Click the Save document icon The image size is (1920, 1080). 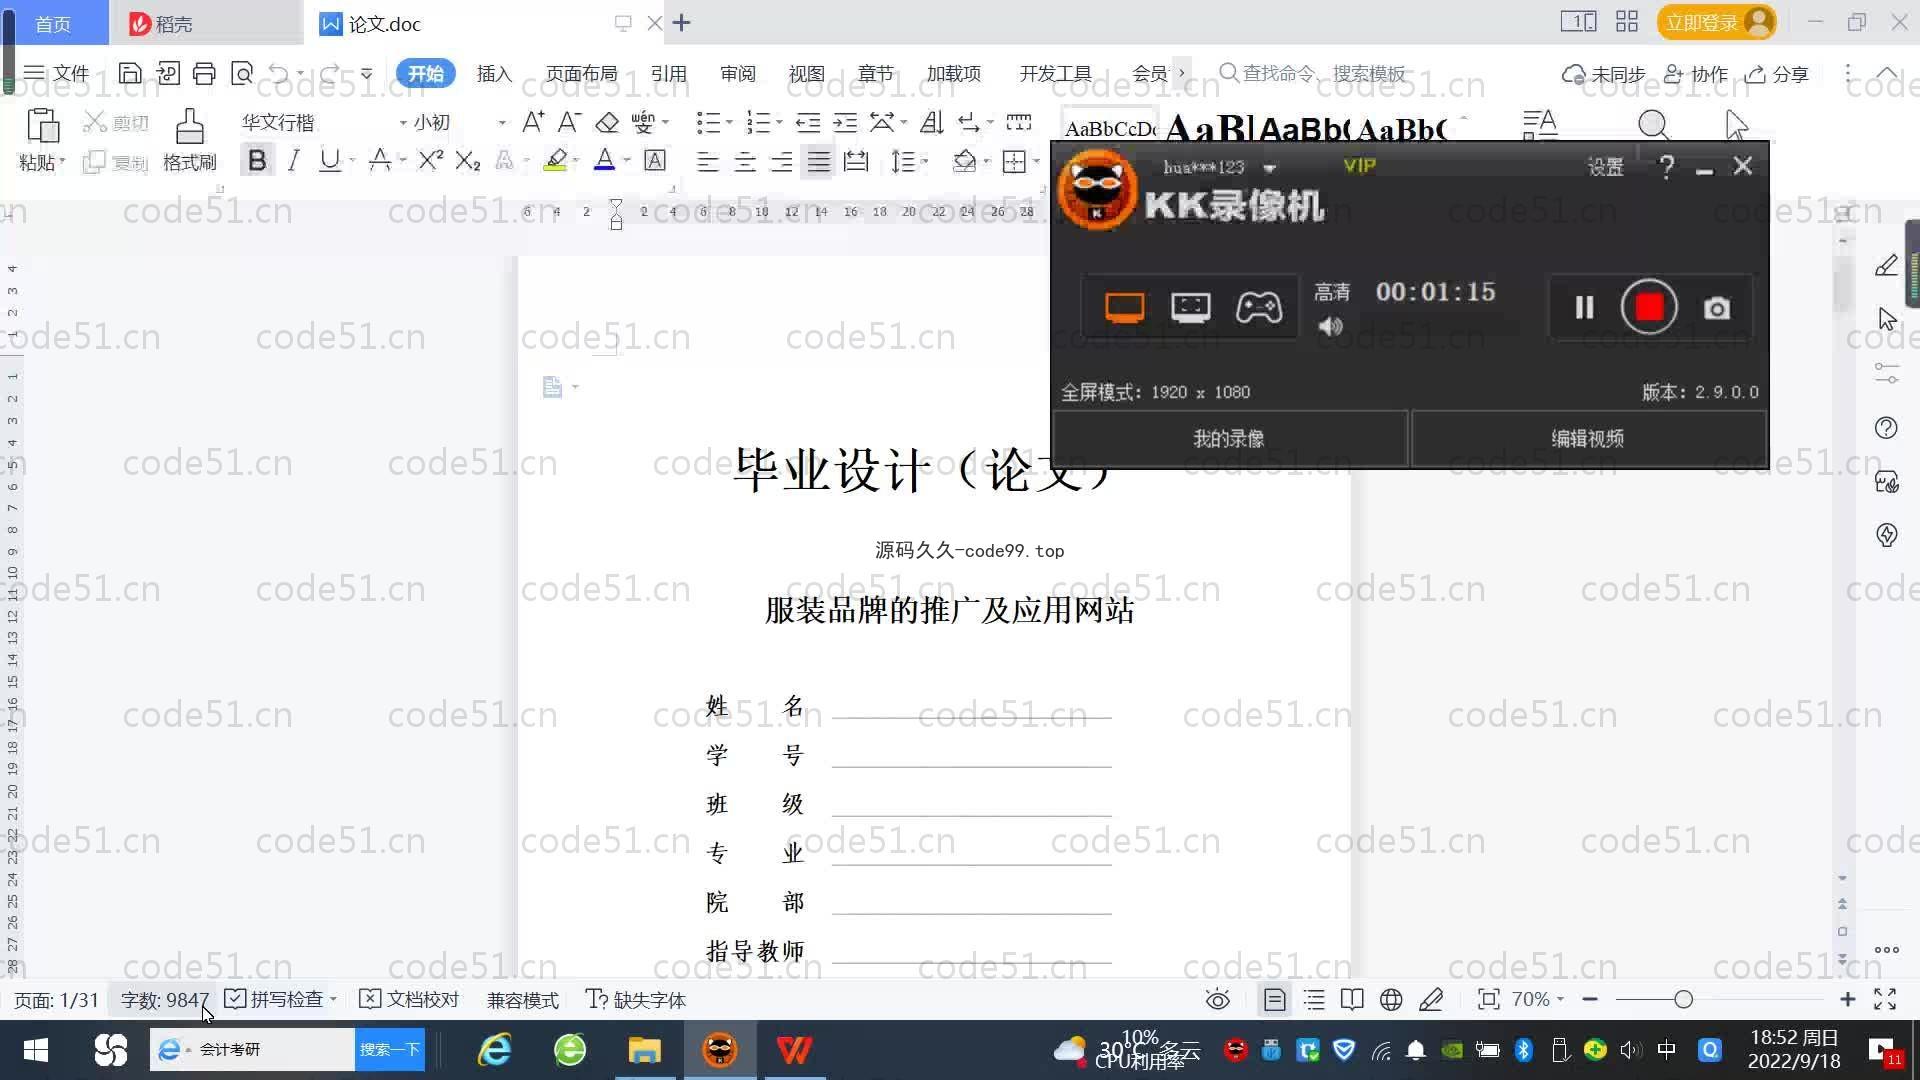(x=130, y=73)
